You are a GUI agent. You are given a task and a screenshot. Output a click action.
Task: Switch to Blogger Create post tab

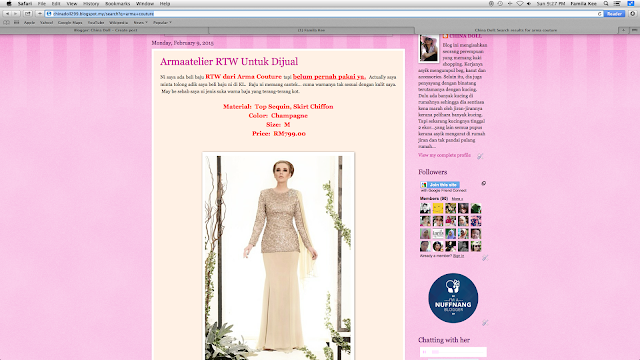pyautogui.click(x=105, y=30)
